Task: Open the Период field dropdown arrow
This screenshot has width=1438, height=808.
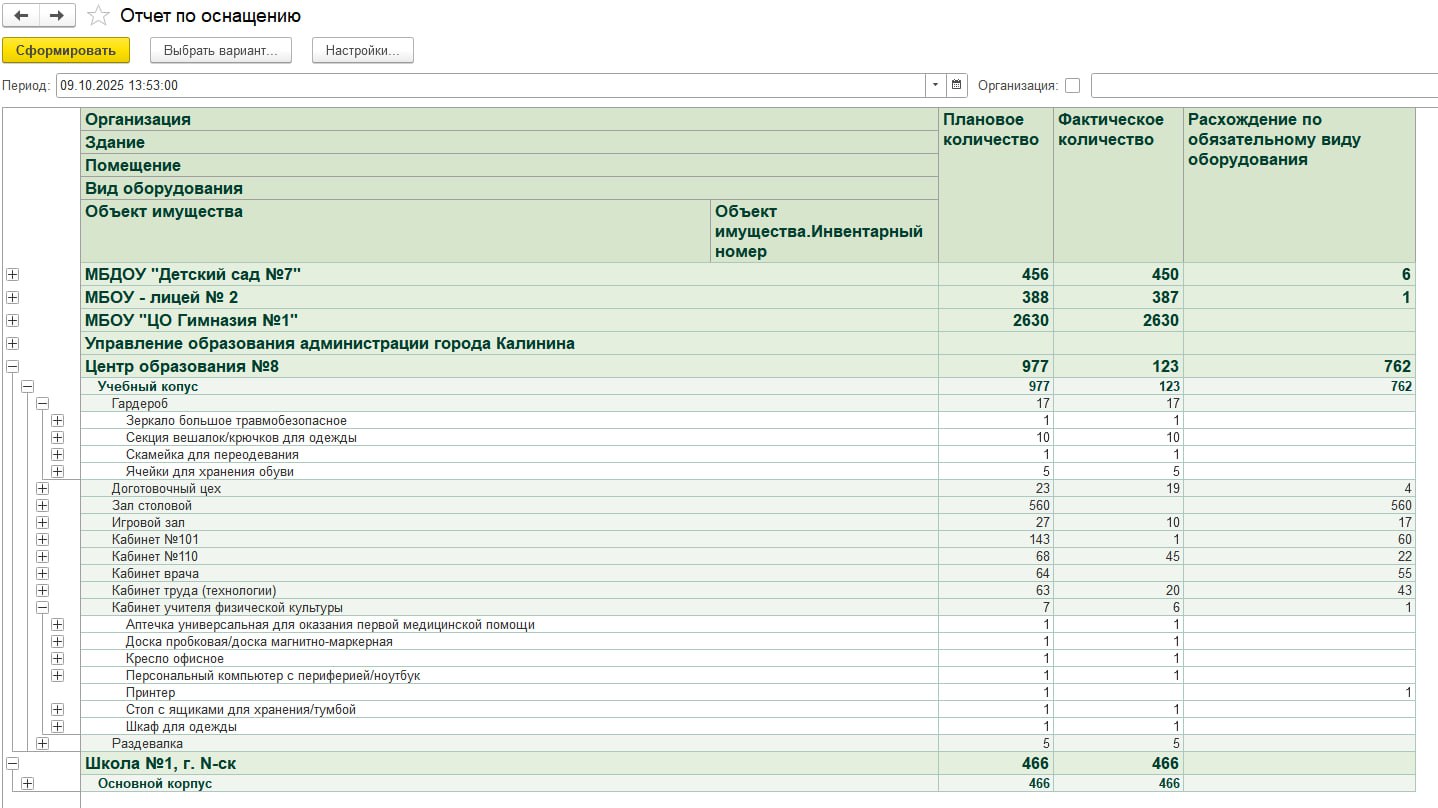Action: tap(935, 85)
